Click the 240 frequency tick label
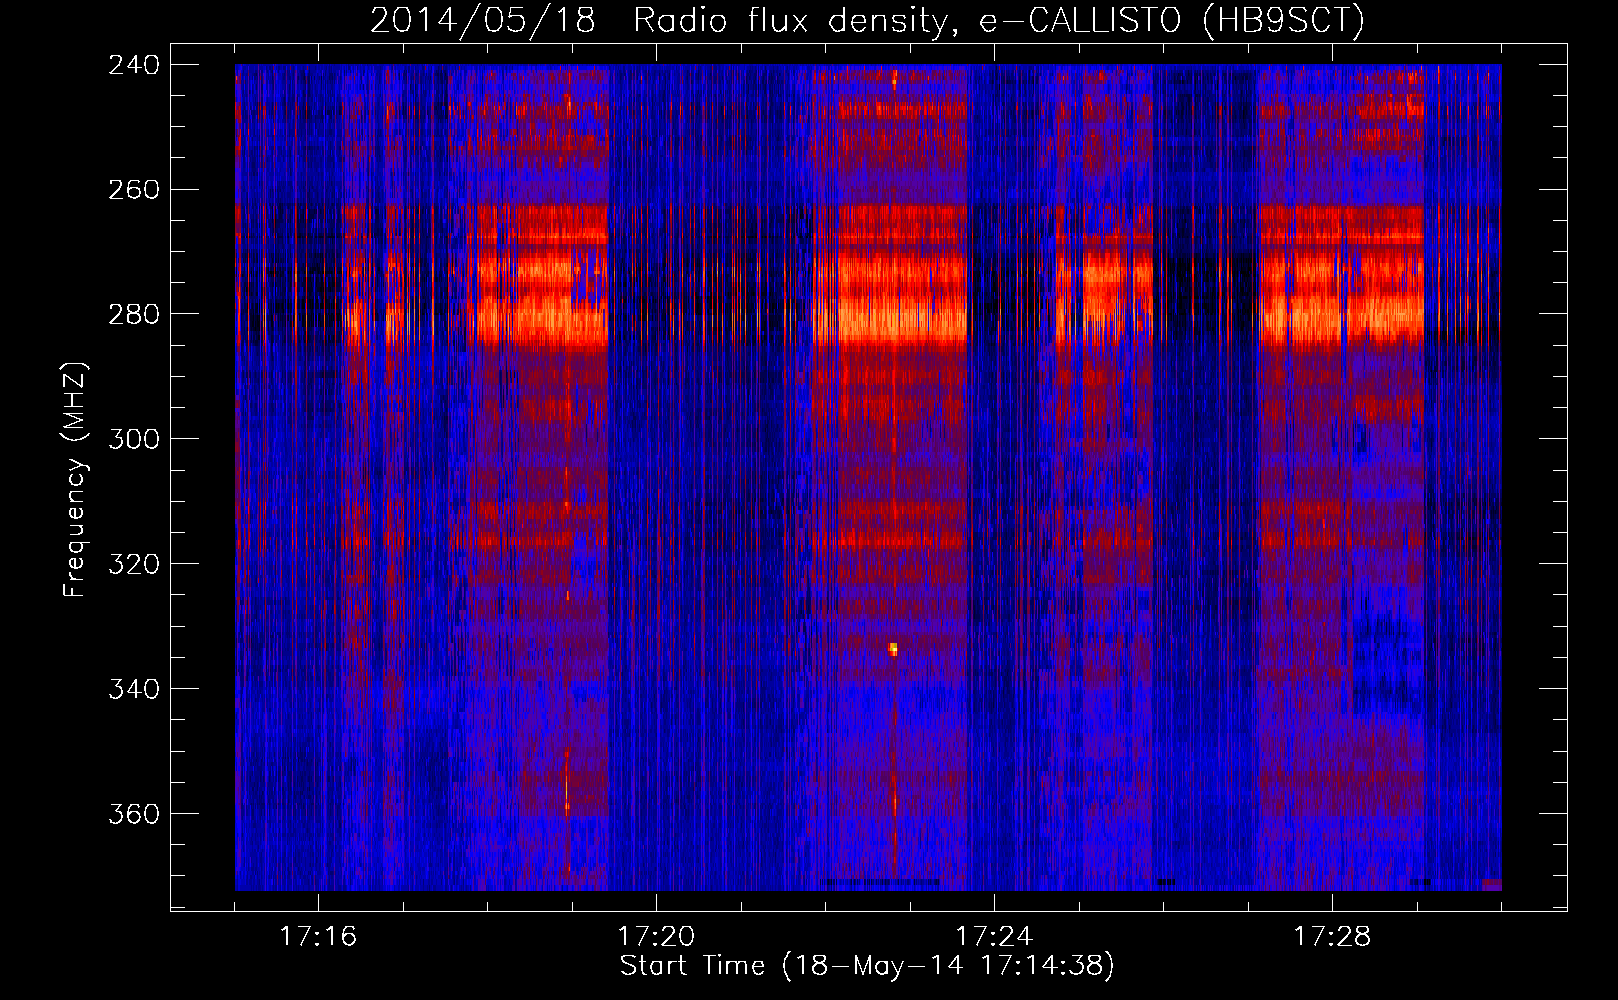 [x=134, y=65]
